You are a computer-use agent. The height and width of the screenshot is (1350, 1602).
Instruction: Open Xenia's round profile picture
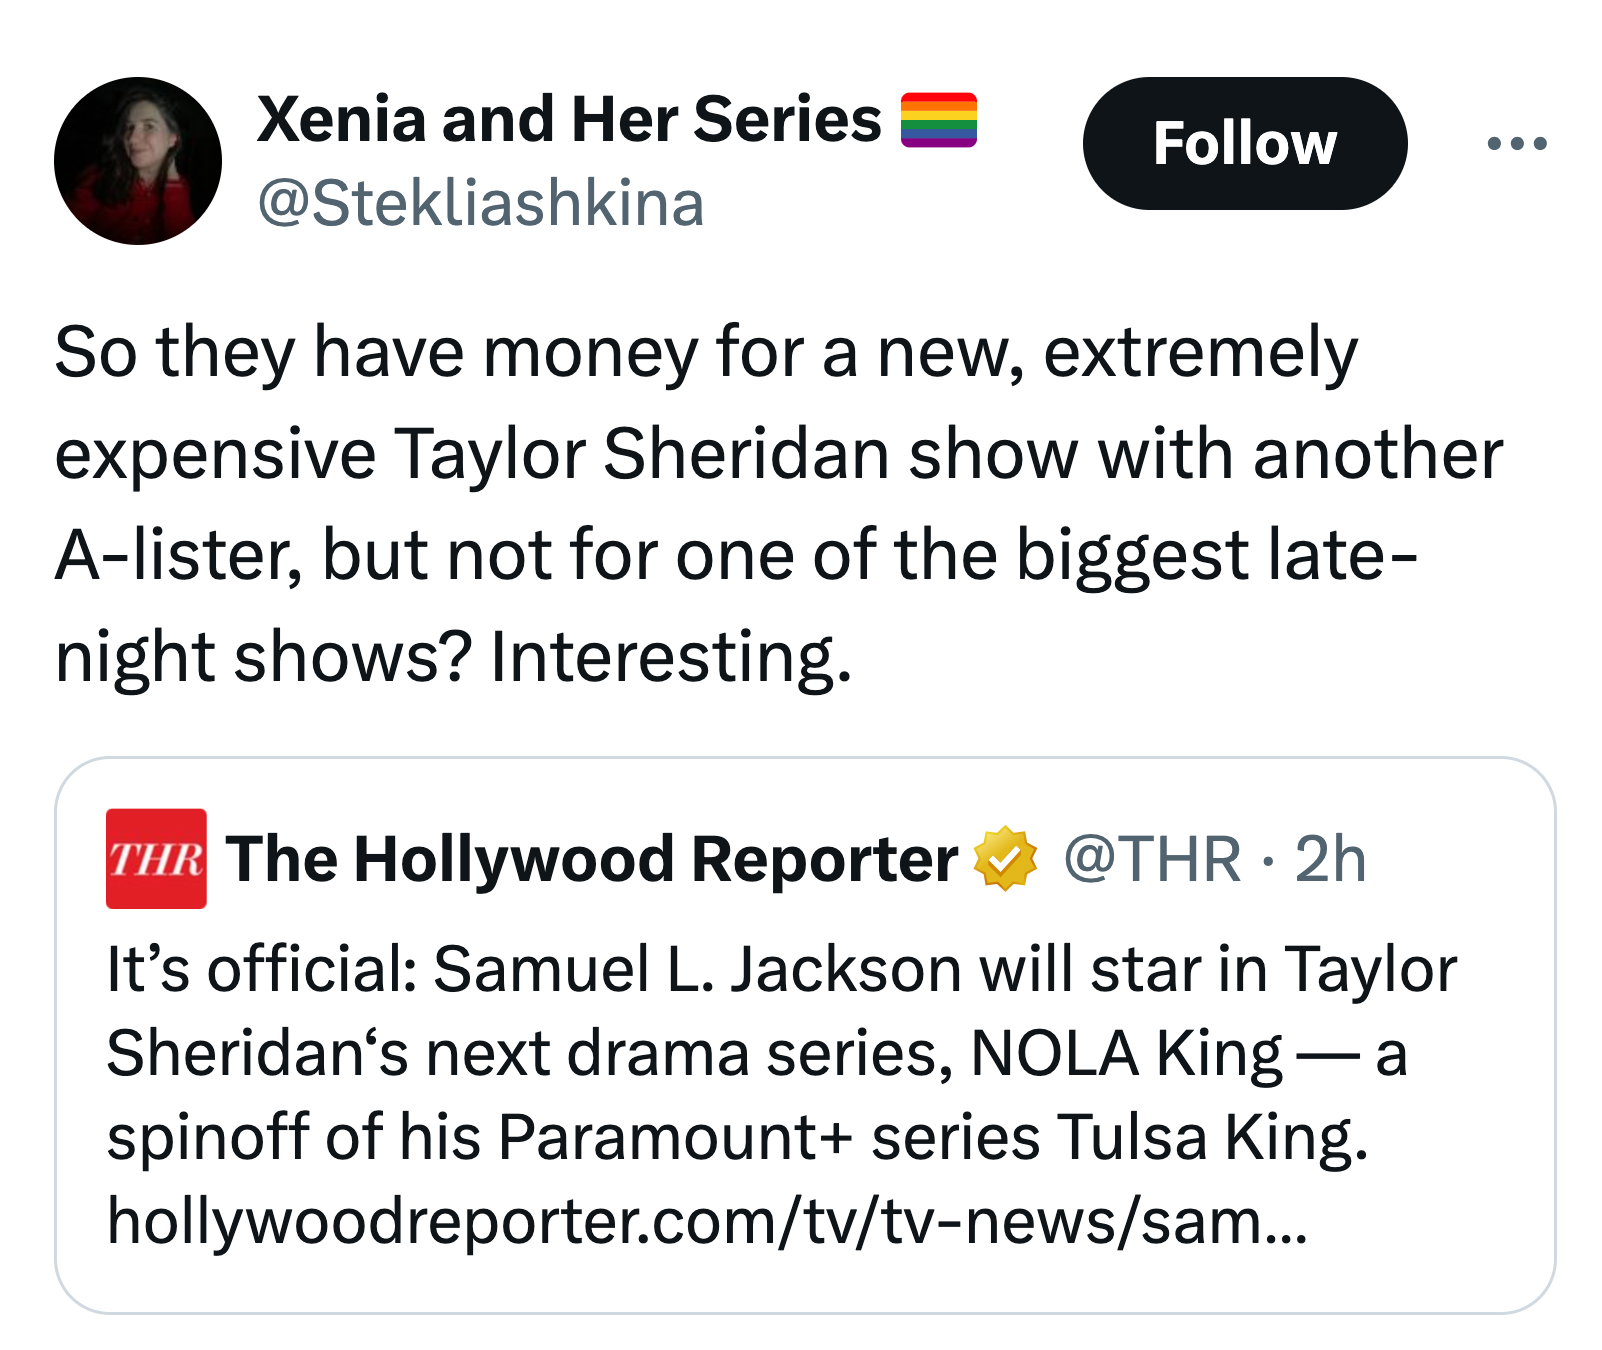(138, 161)
